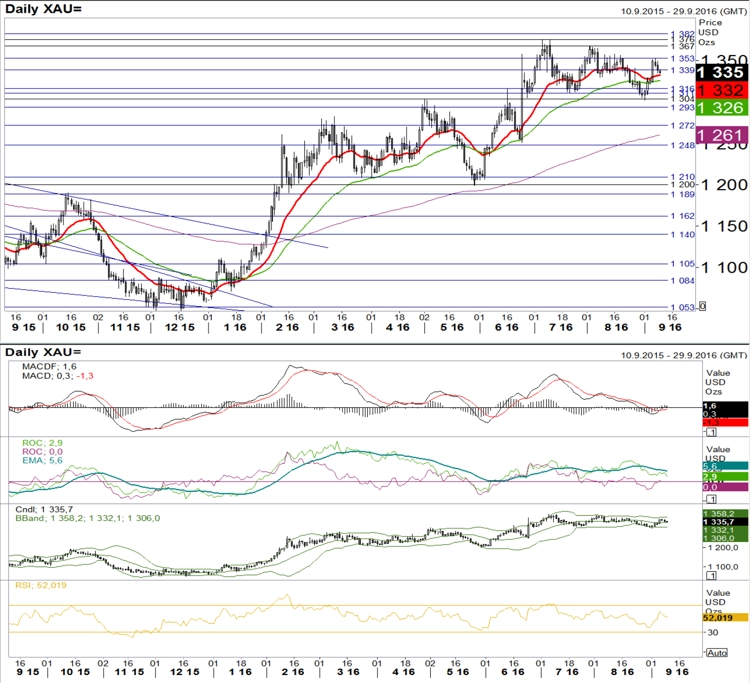Click the RSI; 52,019 legend text
The height and width of the screenshot is (683, 750).
pyautogui.click(x=41, y=585)
